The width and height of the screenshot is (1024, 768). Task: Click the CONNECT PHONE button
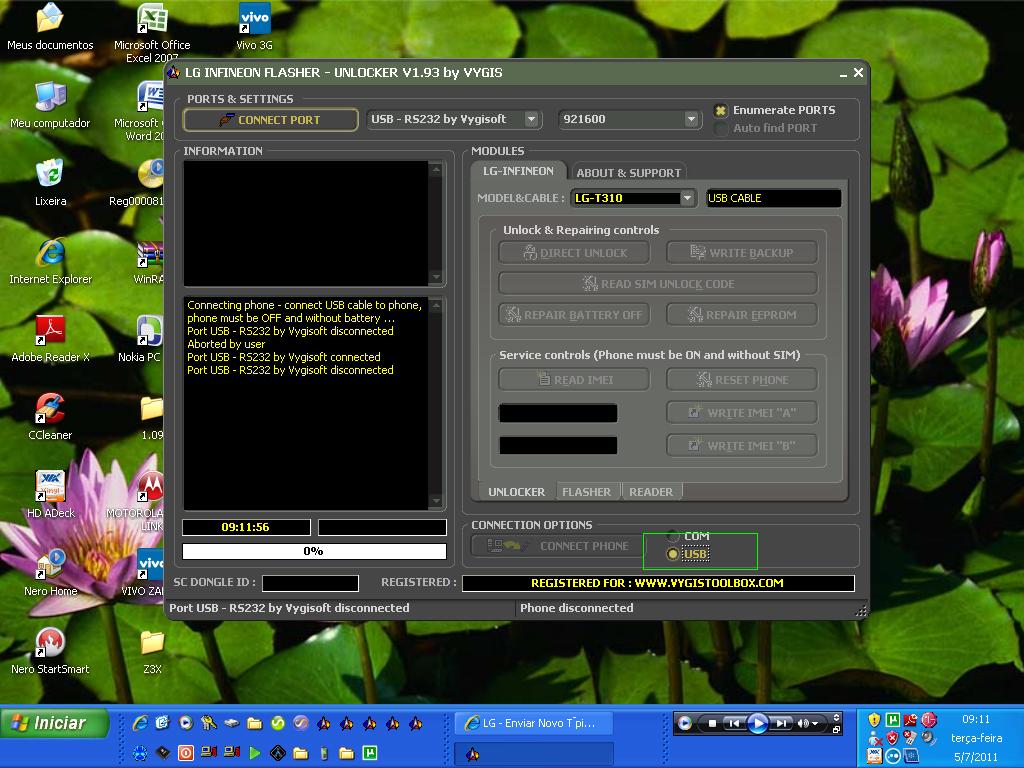[x=556, y=545]
